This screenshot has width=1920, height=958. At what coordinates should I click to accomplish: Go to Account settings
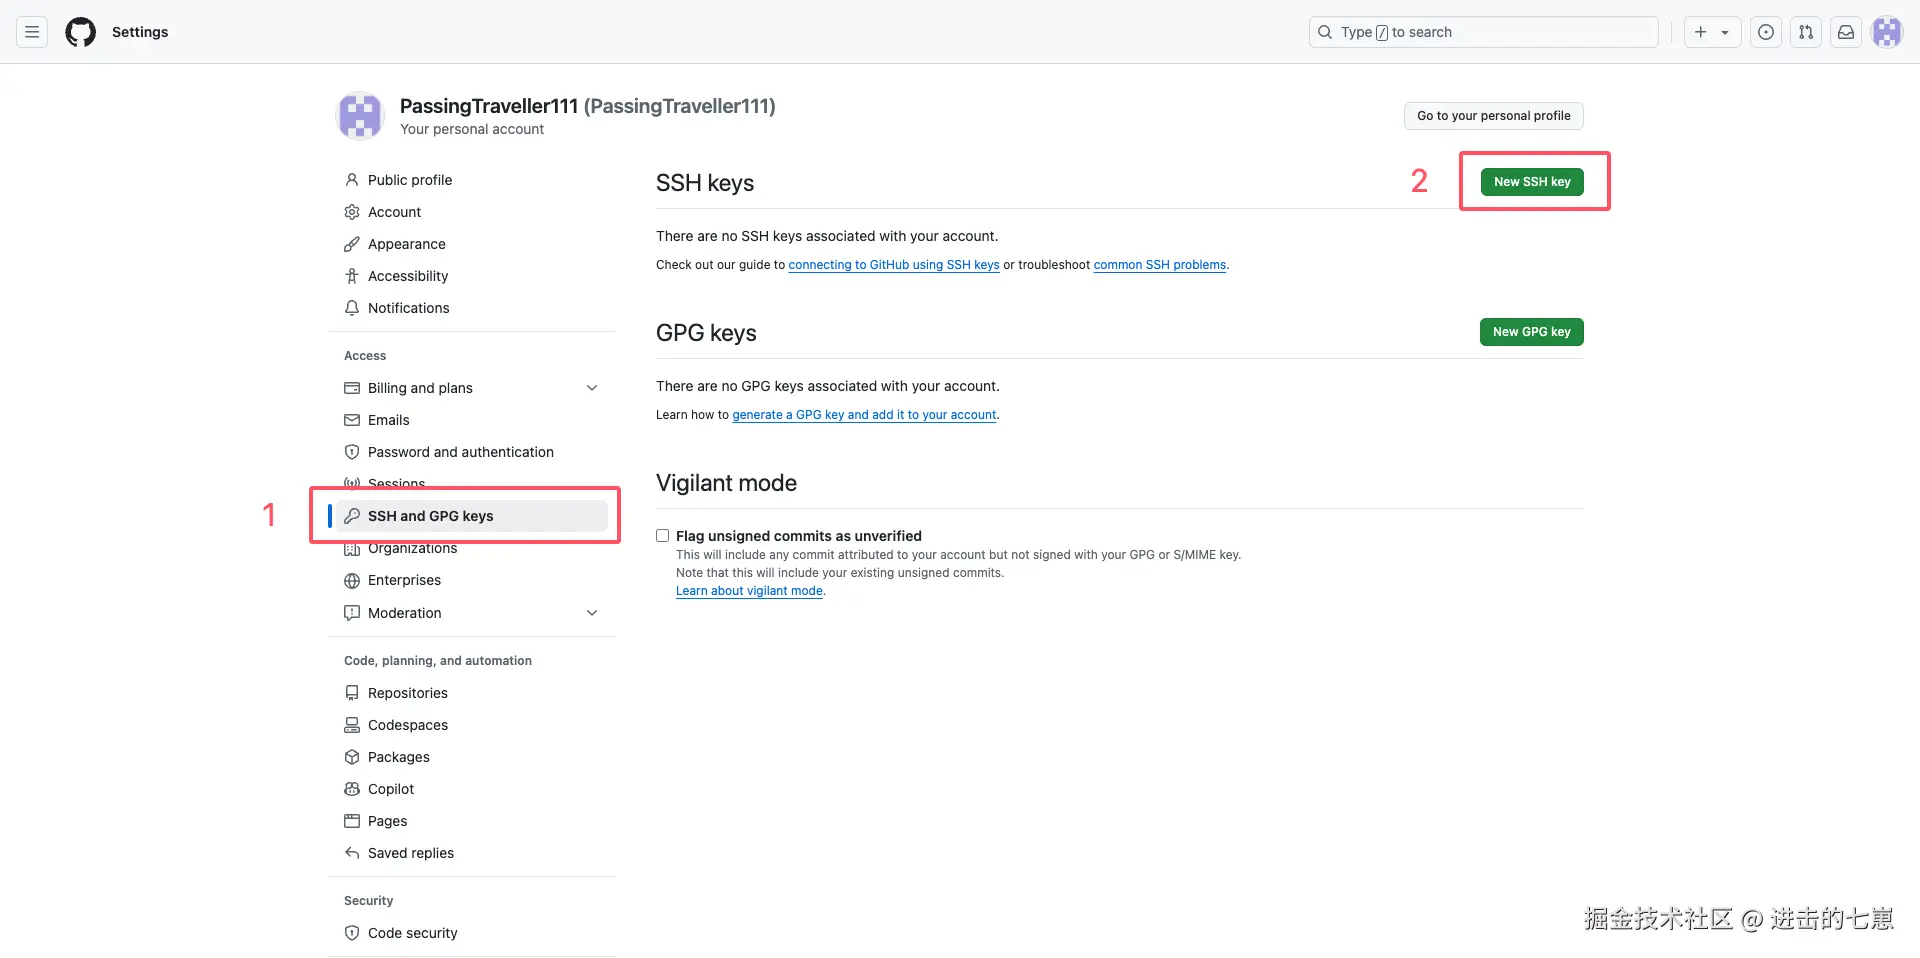(x=394, y=212)
